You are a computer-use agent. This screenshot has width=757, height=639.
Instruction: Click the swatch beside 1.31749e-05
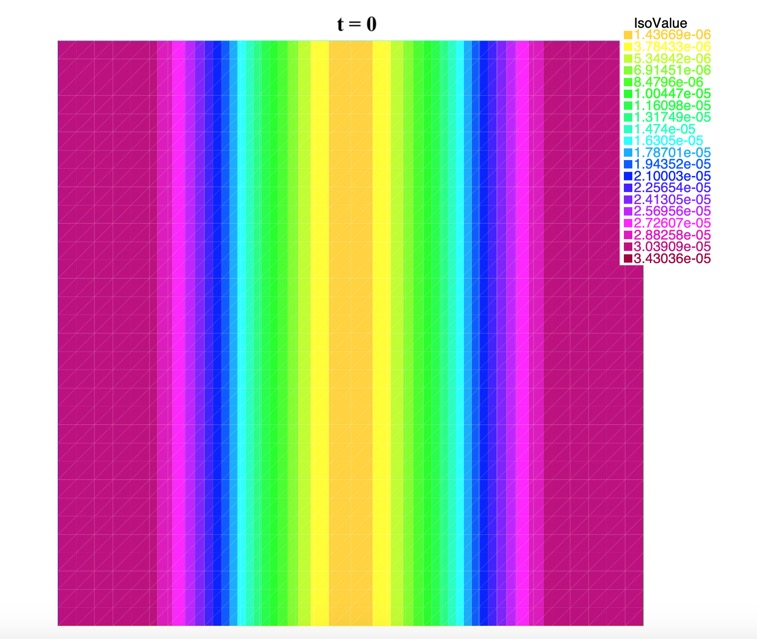tap(628, 117)
